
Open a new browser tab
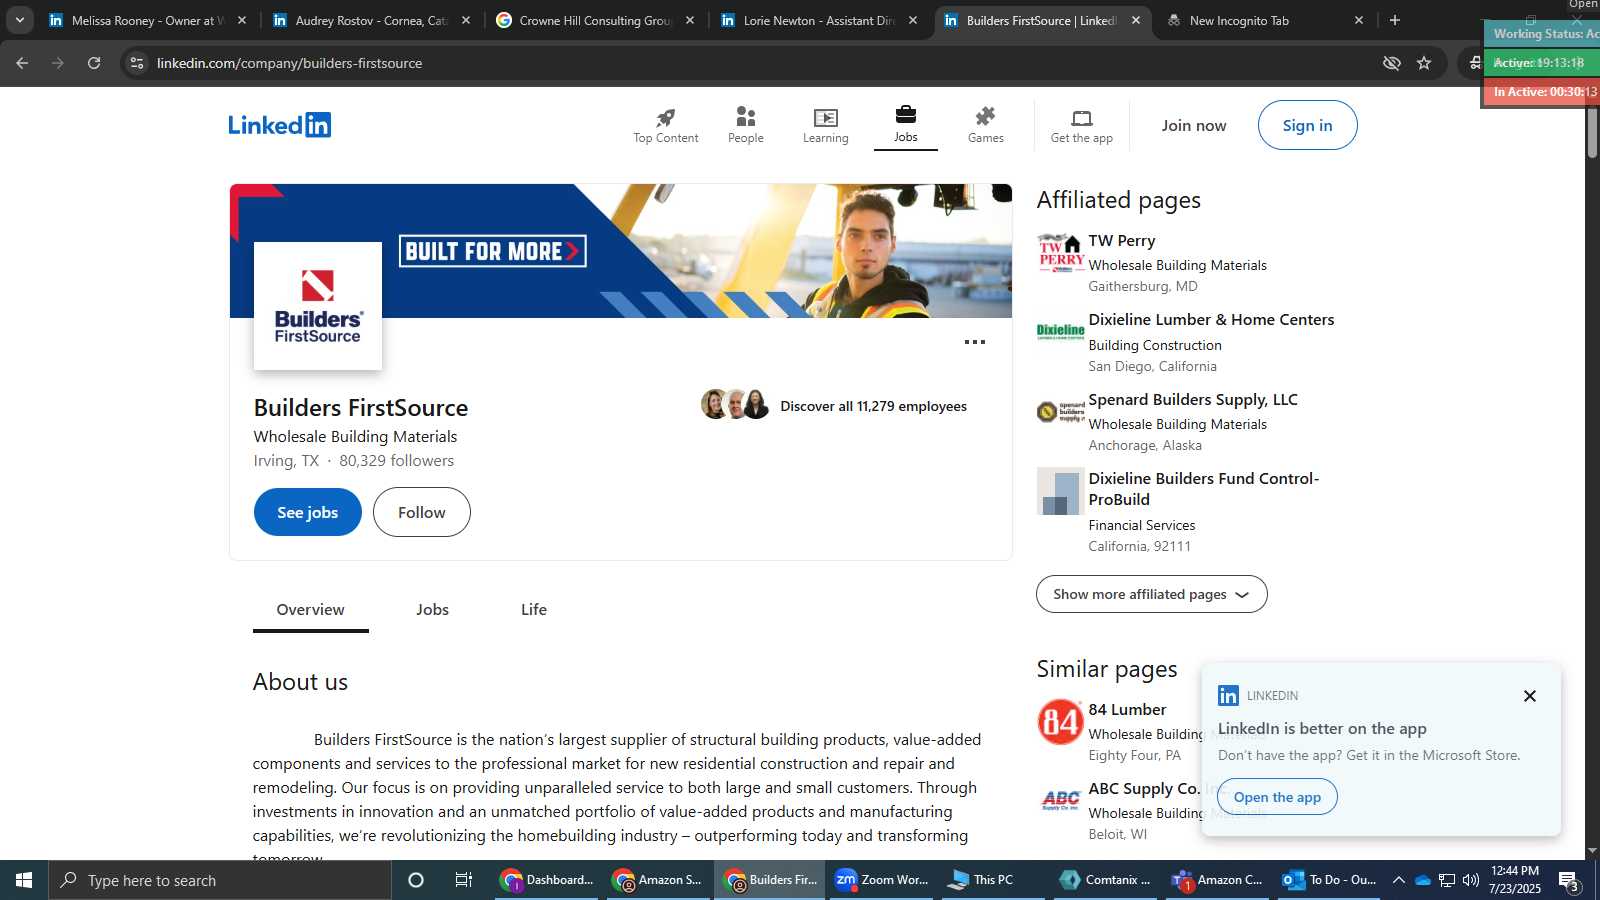click(1395, 20)
